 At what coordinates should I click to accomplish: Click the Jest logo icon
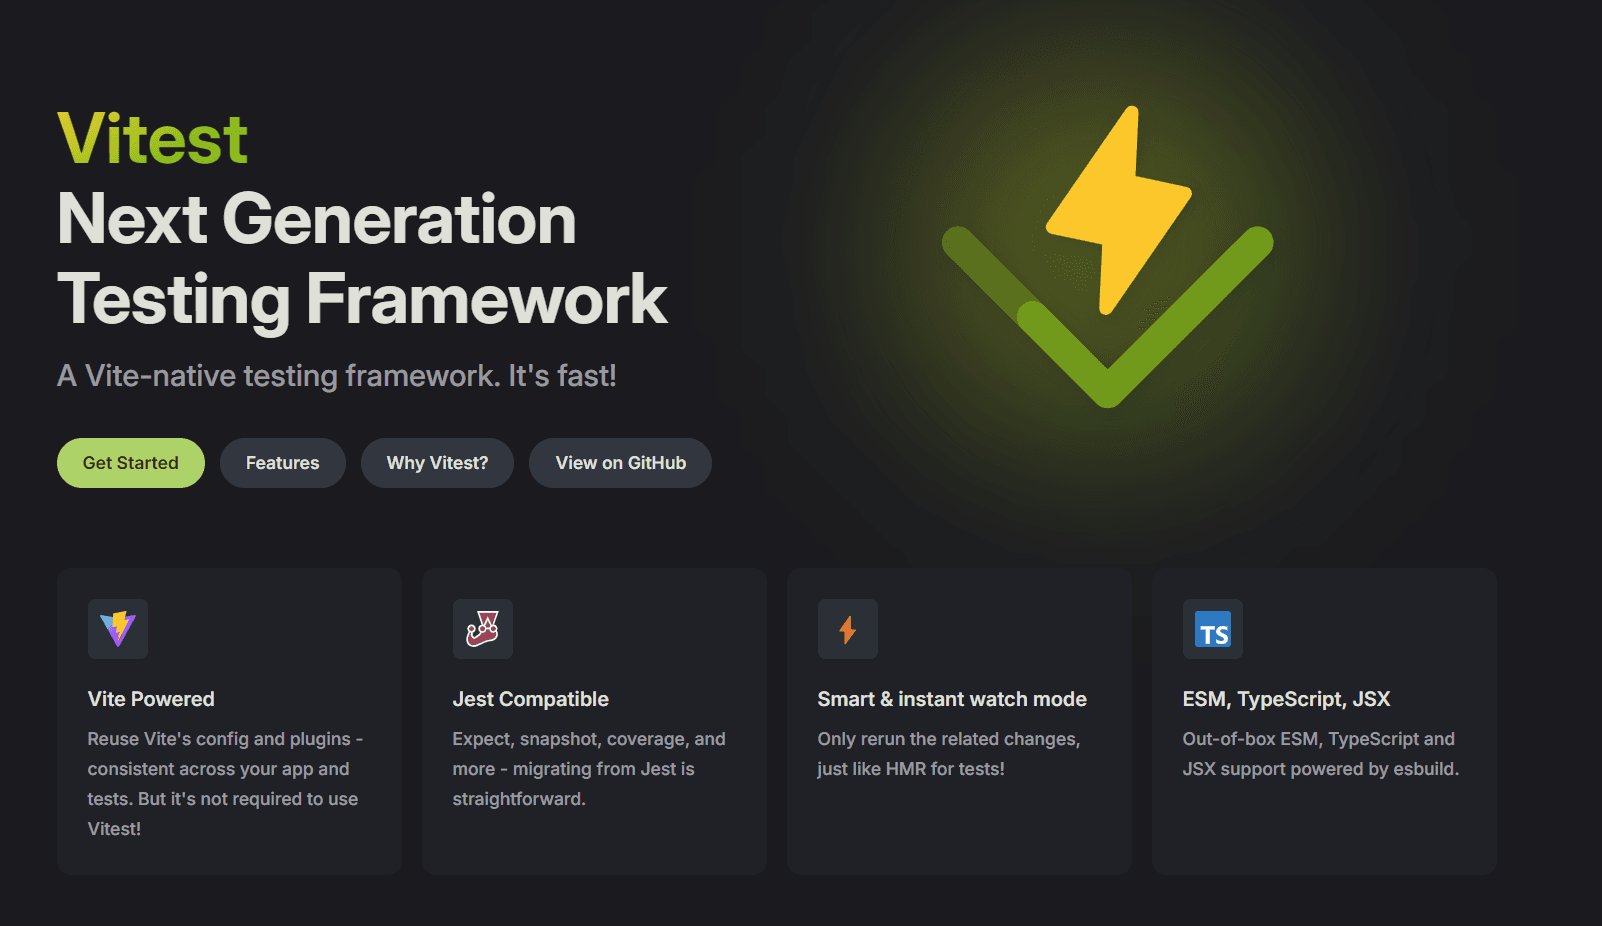(x=483, y=629)
